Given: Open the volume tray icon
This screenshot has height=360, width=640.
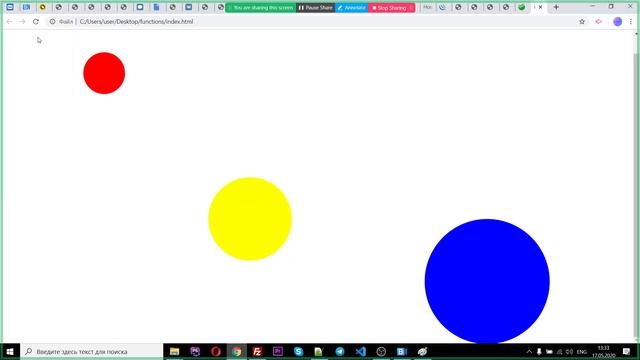Looking at the screenshot, I should pyautogui.click(x=569, y=352).
